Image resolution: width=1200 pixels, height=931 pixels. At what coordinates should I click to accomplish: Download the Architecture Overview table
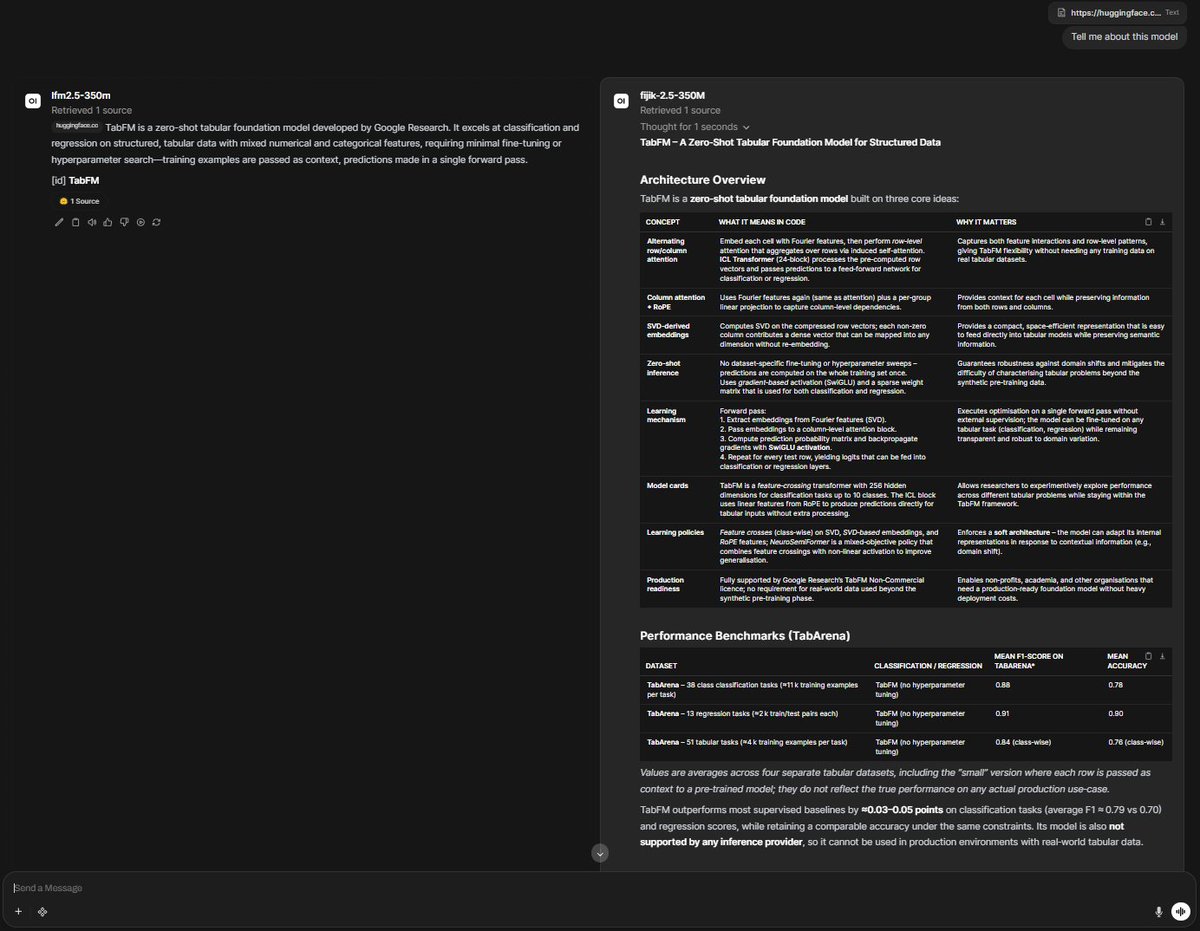pos(1162,221)
